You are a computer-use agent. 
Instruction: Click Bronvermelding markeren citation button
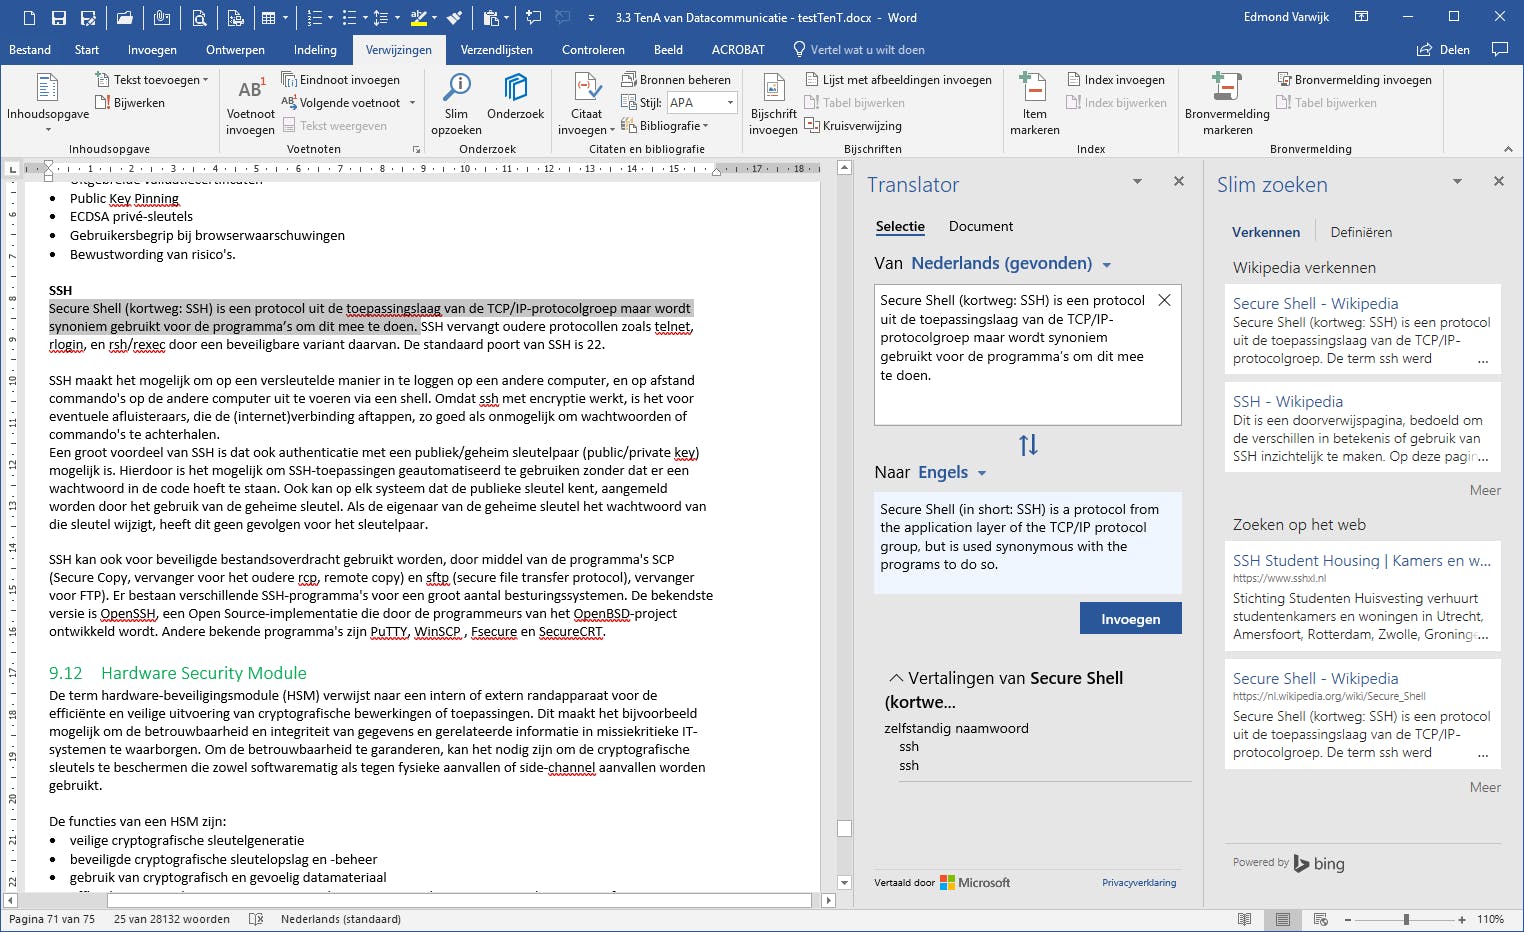[x=1227, y=104]
